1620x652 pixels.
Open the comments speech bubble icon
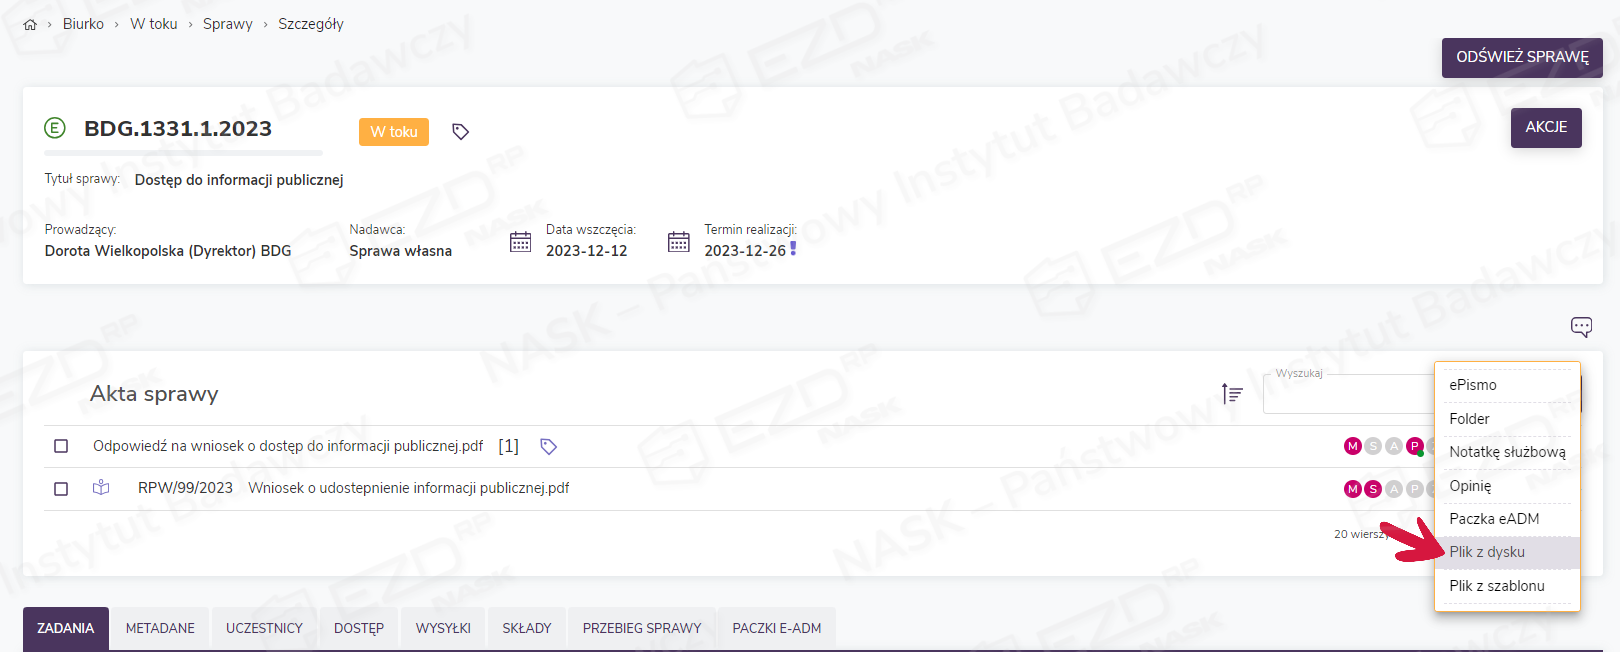[1581, 327]
